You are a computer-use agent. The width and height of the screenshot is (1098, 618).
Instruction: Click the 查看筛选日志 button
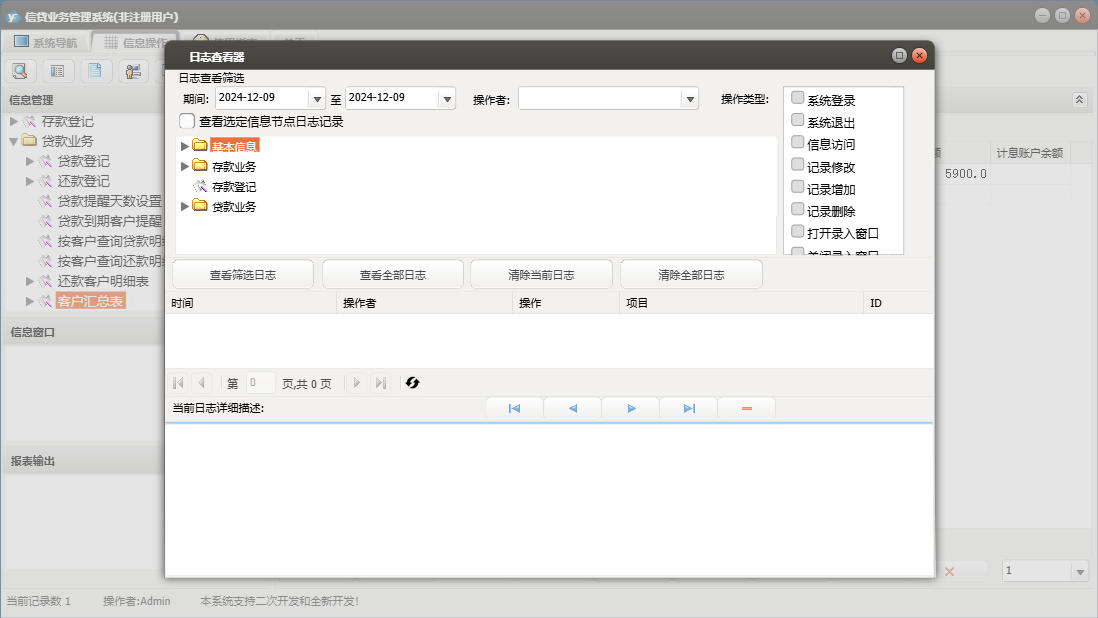click(243, 275)
